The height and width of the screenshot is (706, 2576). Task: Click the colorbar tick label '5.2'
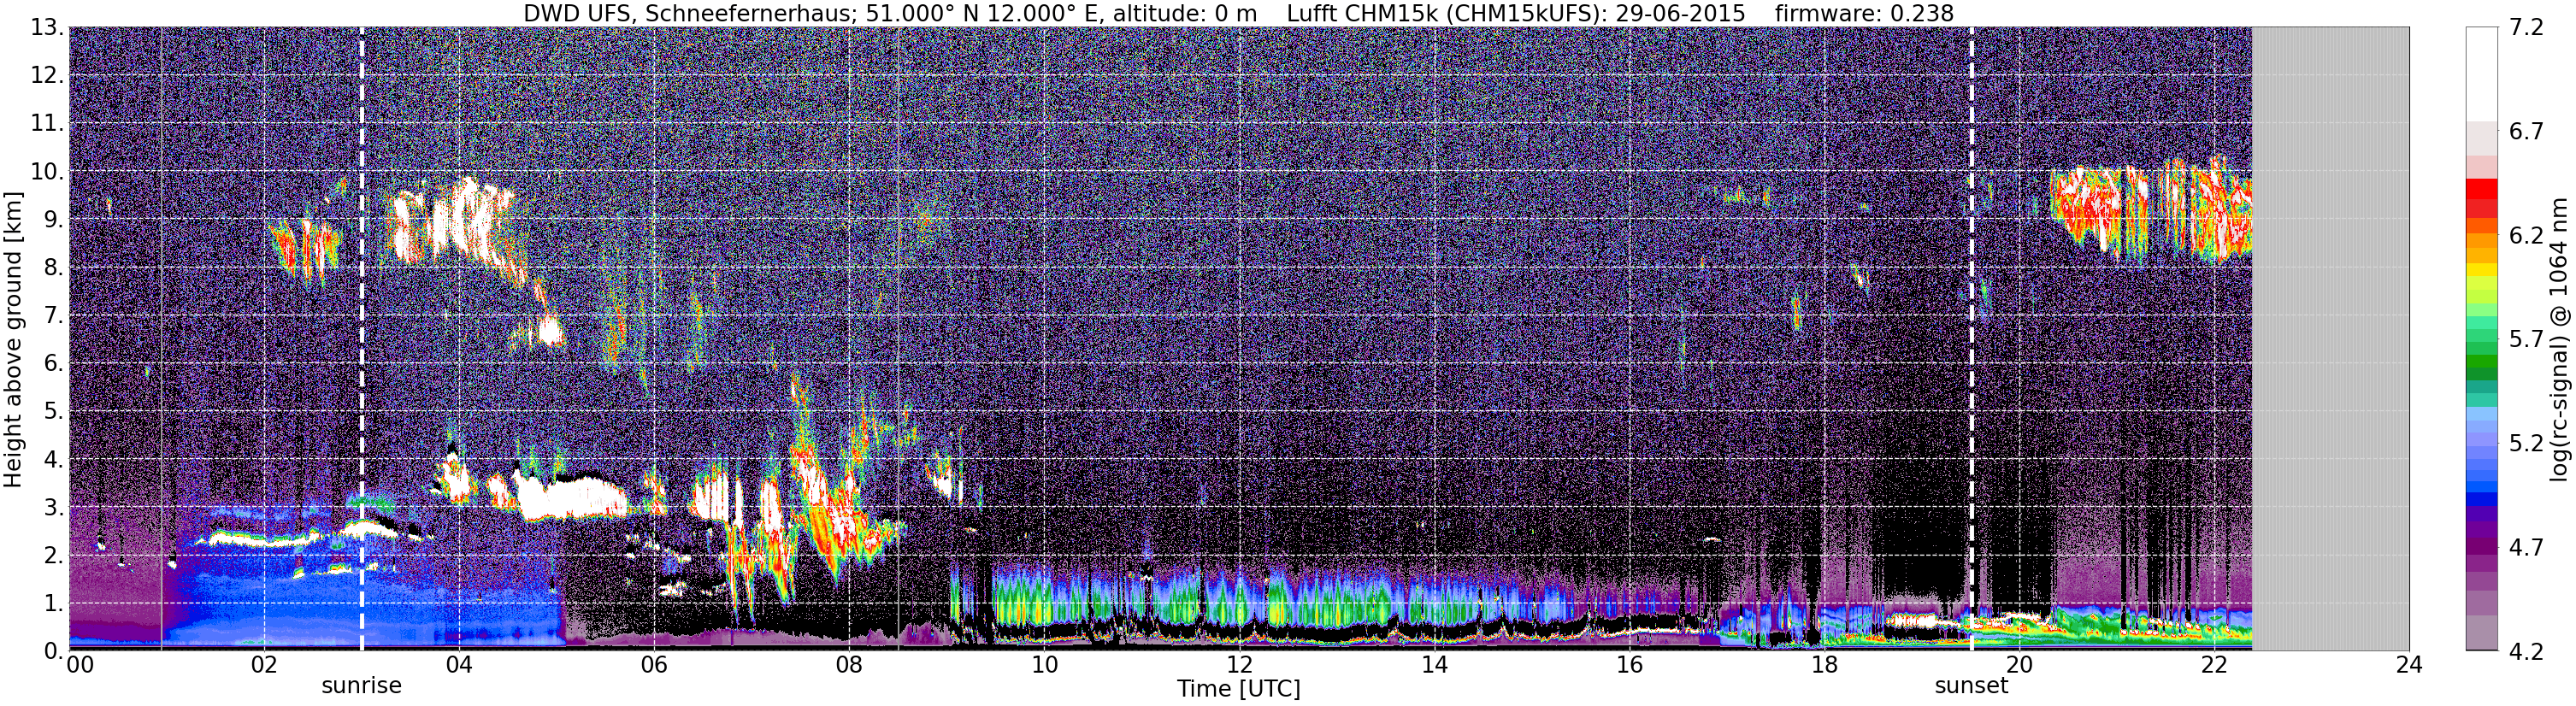point(2527,444)
